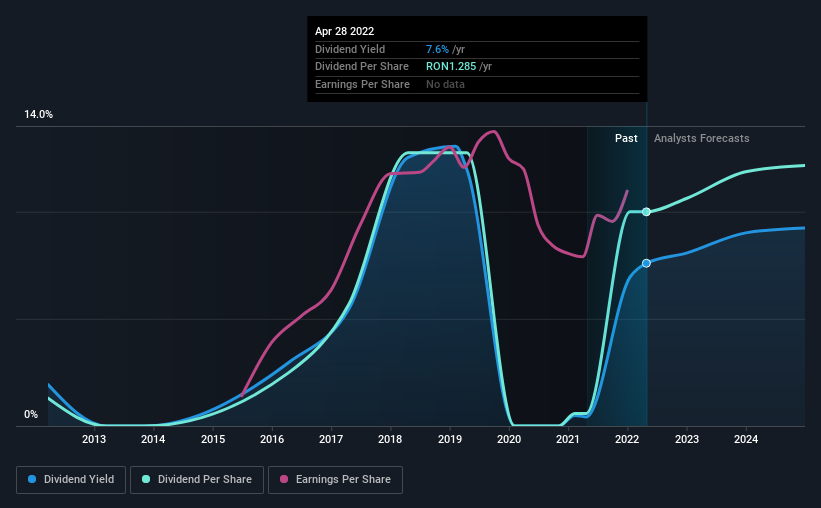The image size is (821, 508).
Task: Toggle the Earnings Per Share legend button
Action: point(335,480)
